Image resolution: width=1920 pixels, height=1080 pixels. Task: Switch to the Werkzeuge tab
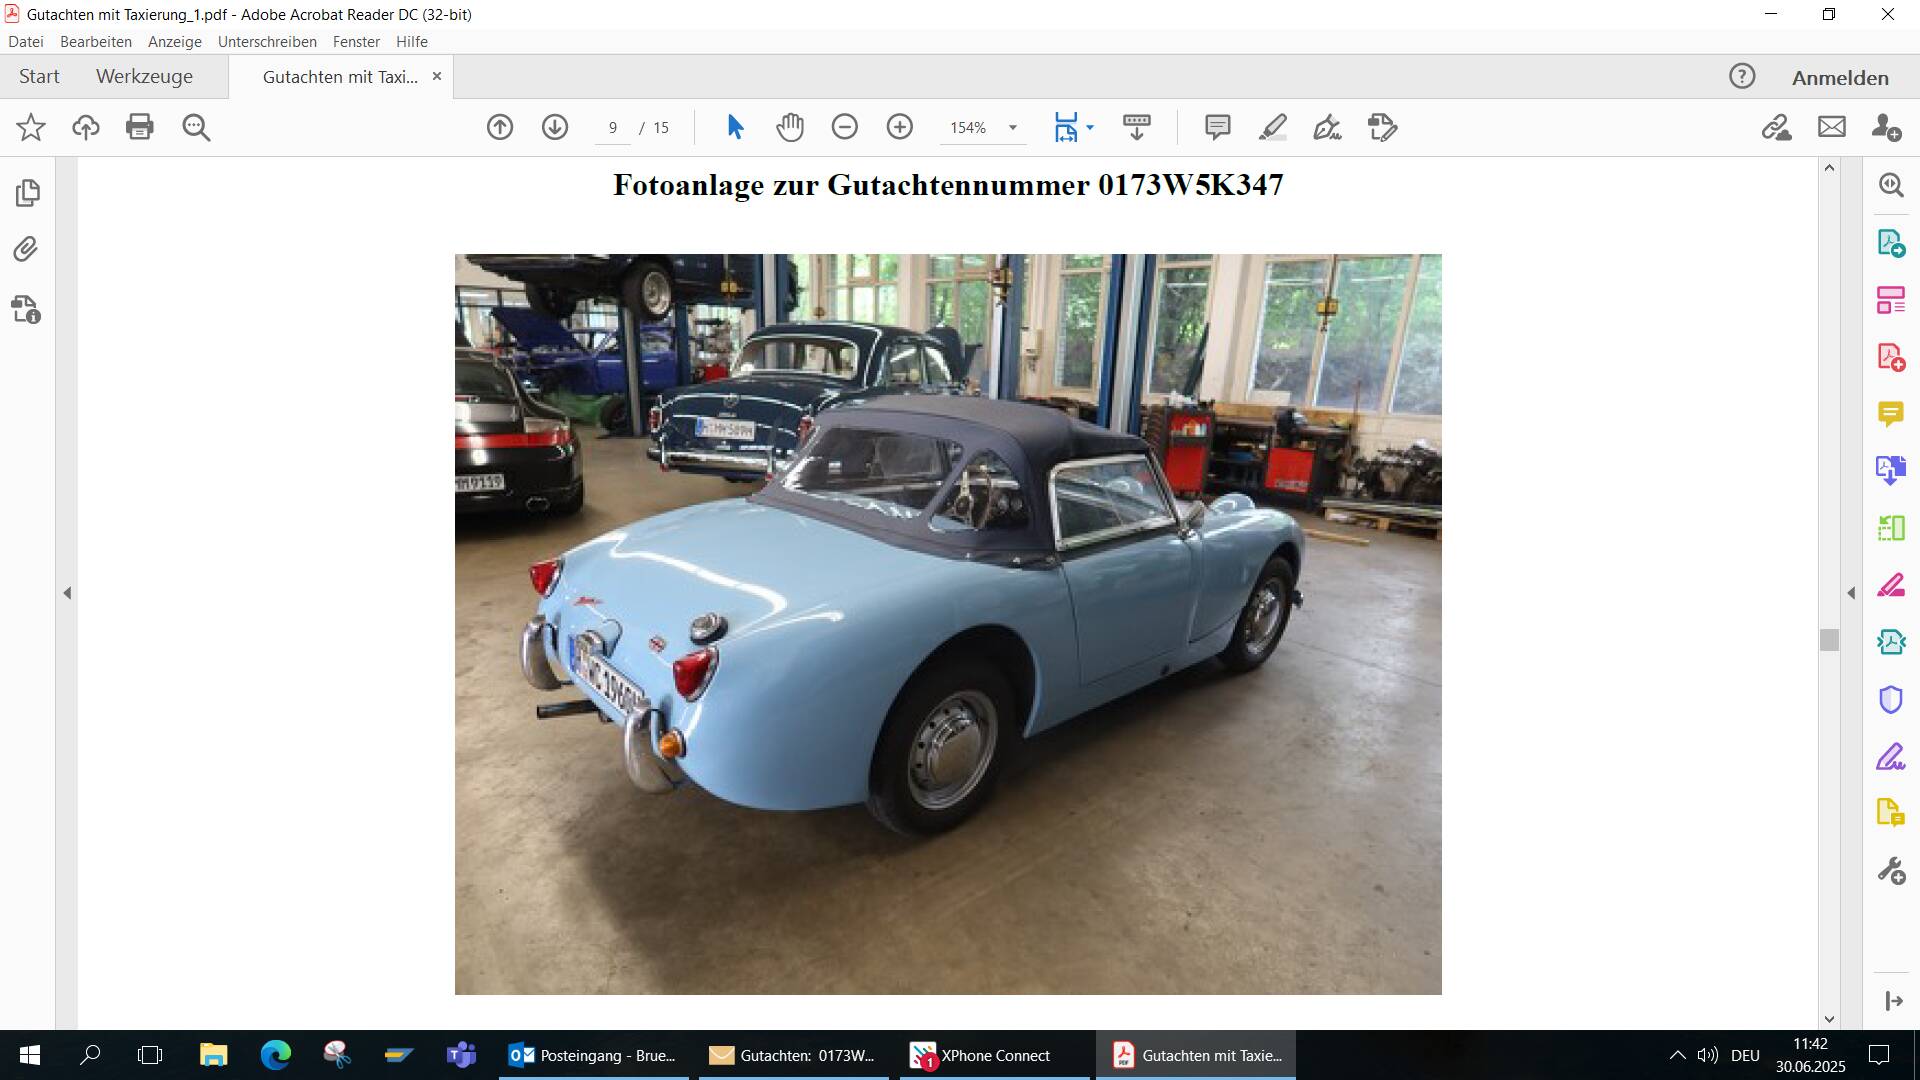pyautogui.click(x=144, y=77)
